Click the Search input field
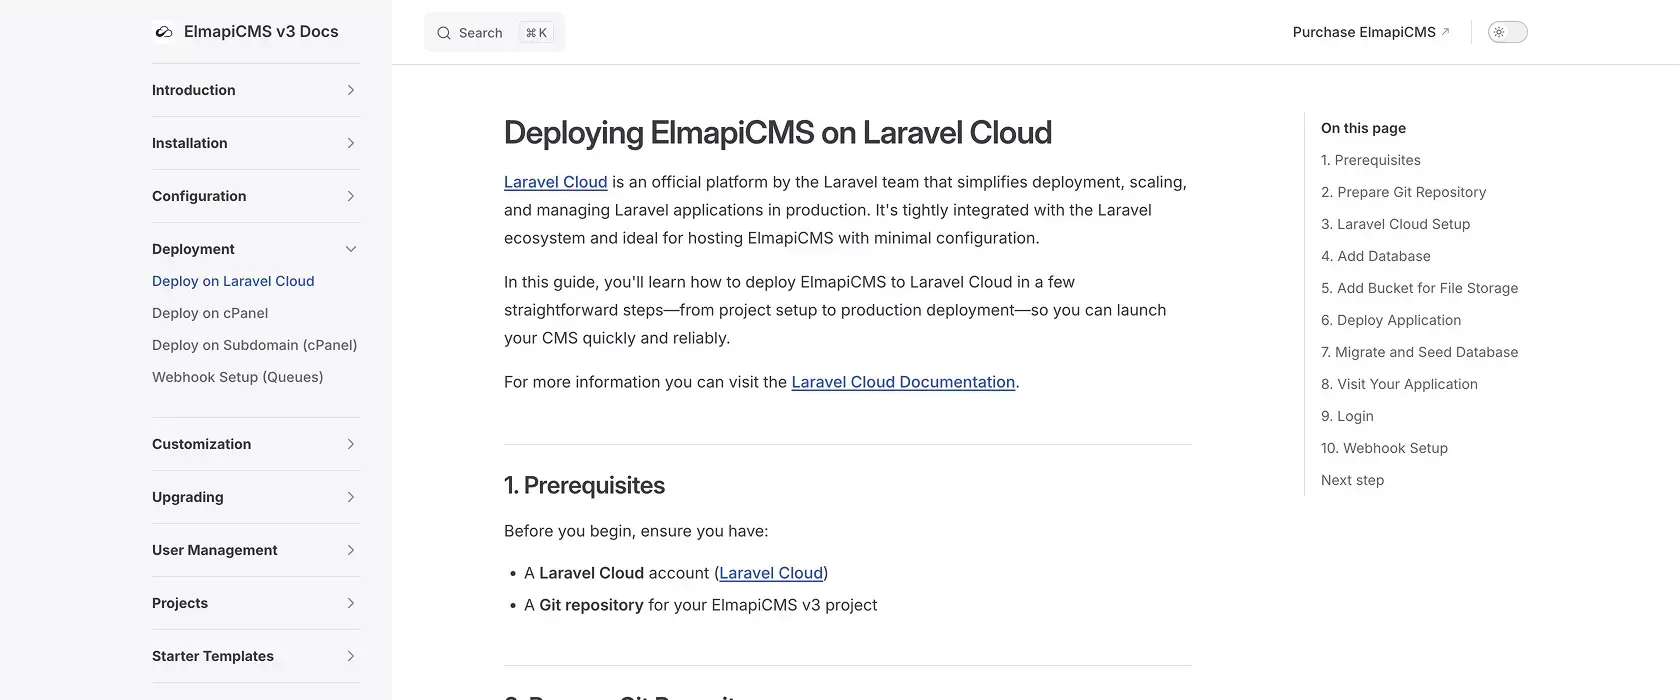This screenshot has width=1680, height=700. [x=494, y=32]
